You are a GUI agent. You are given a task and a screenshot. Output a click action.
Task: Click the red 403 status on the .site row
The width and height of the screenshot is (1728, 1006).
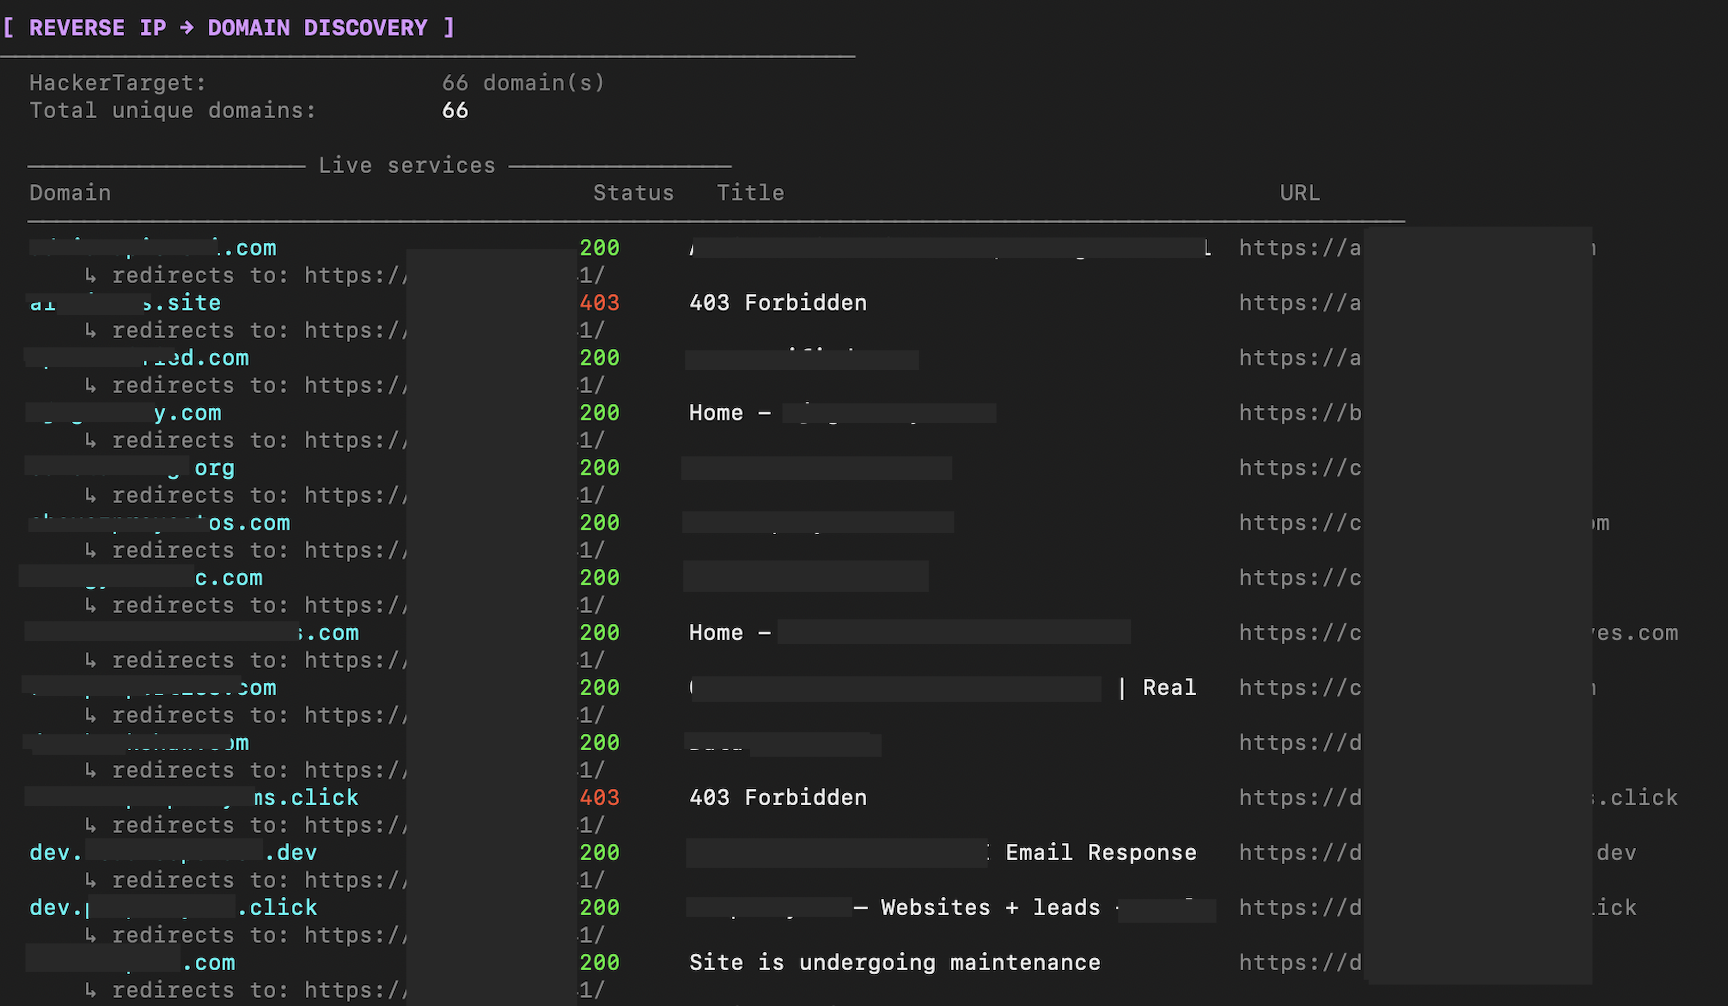(x=599, y=303)
